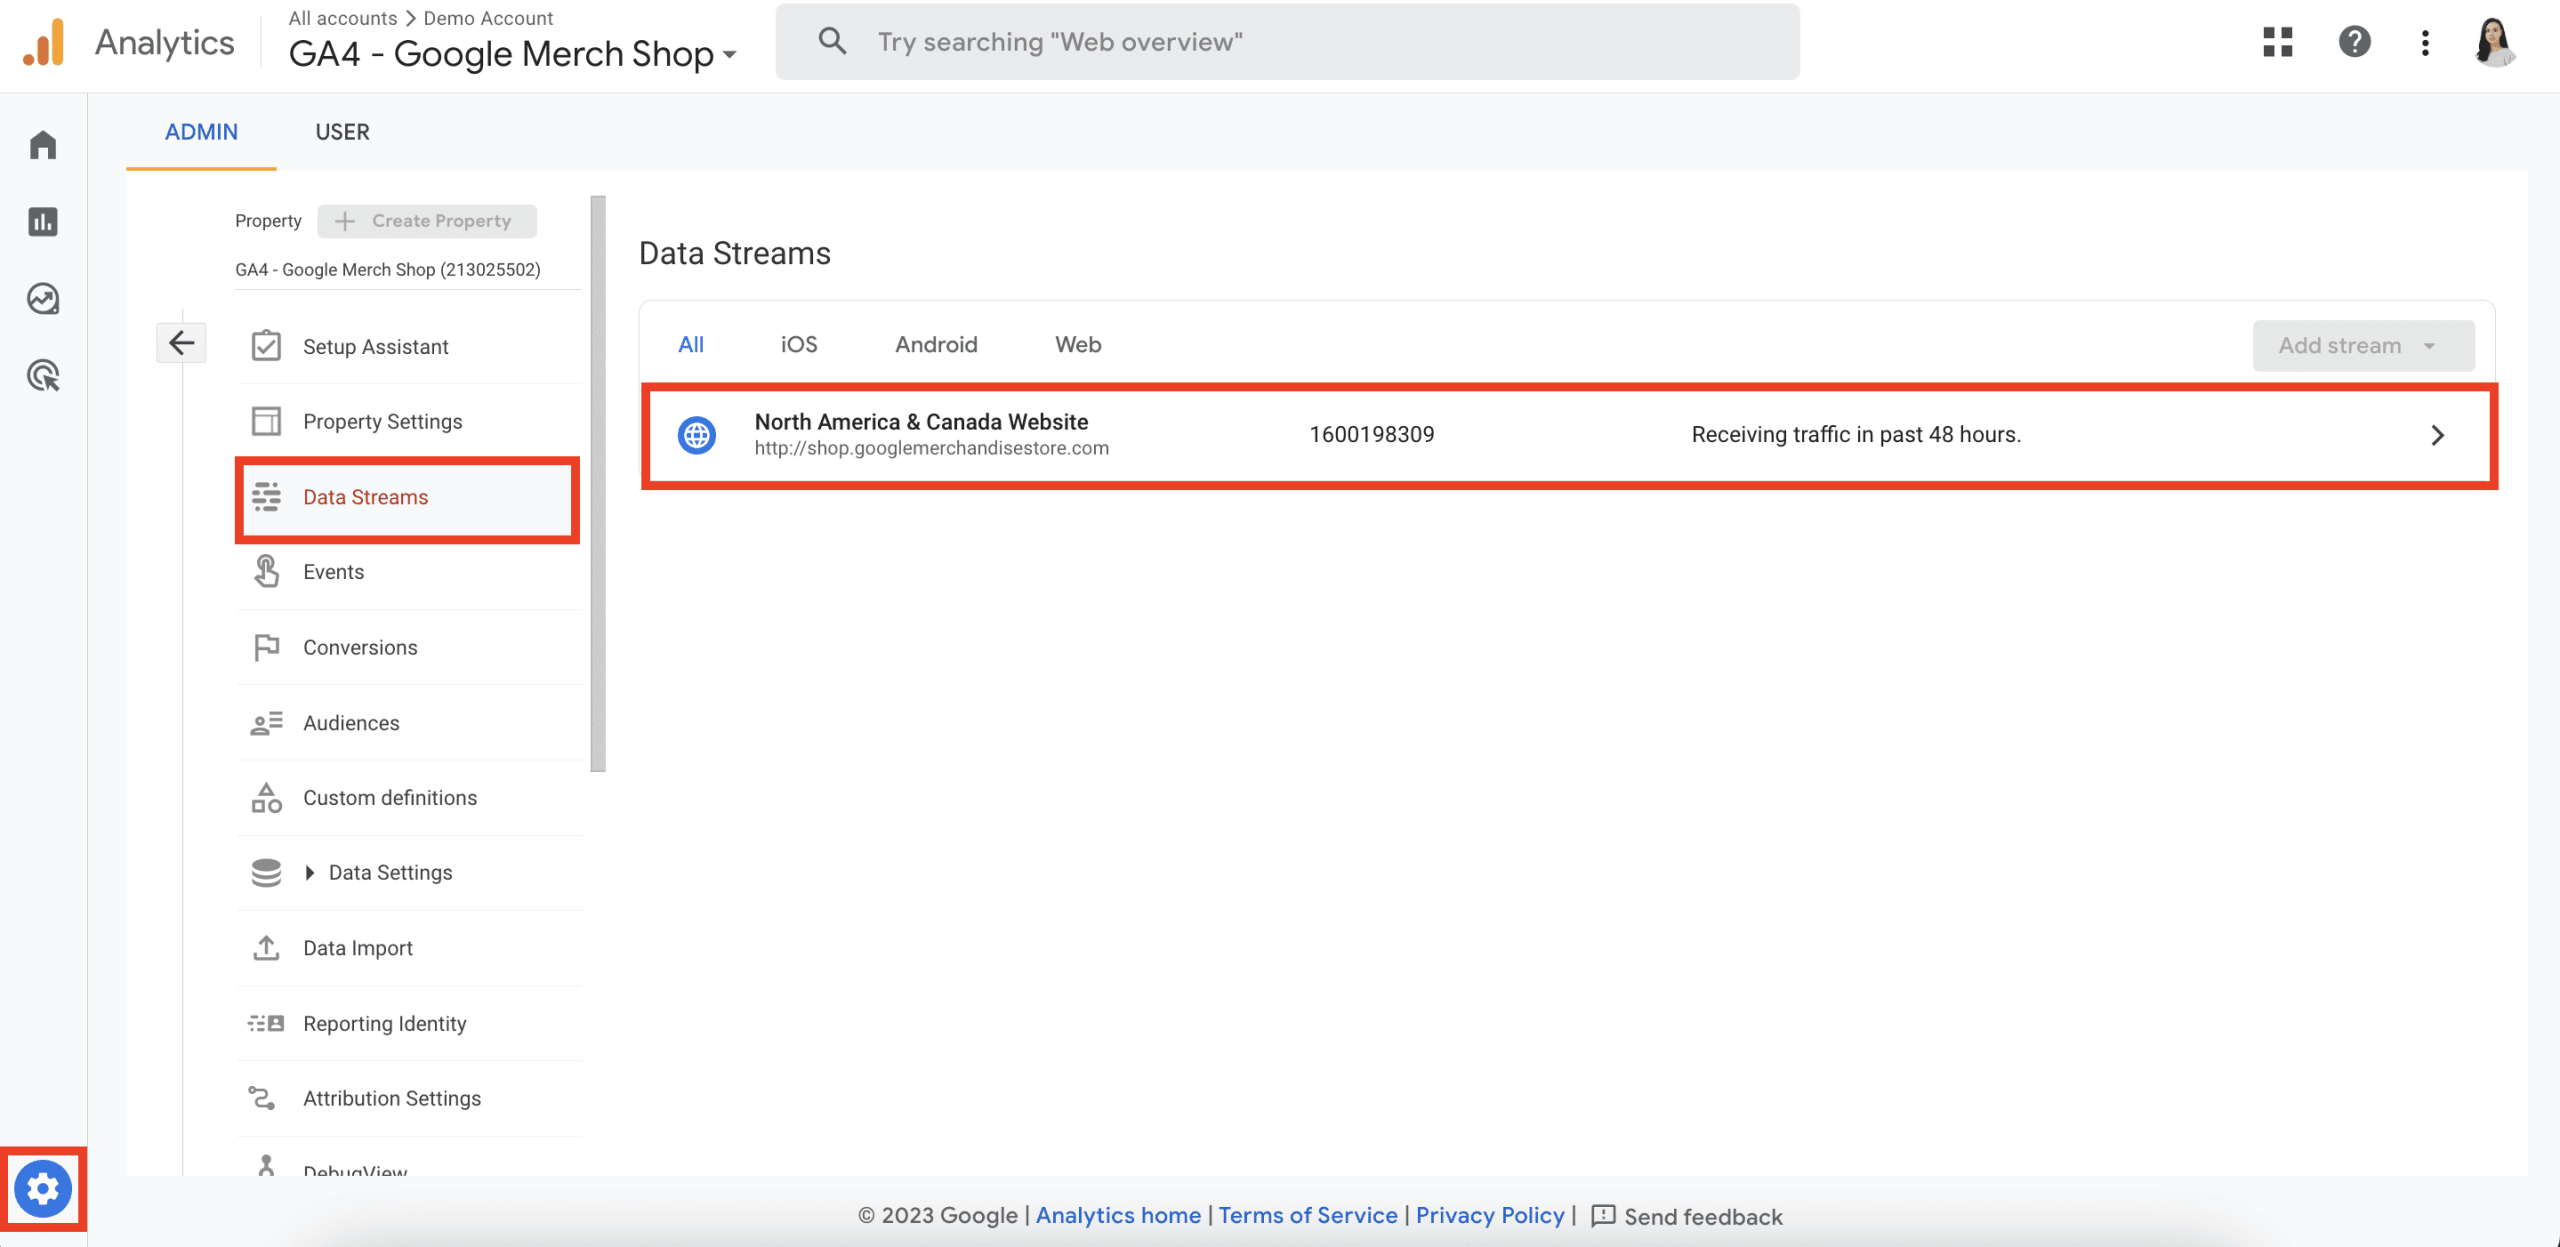Viewport: 2560px width, 1247px height.
Task: Click the Send feedback icon
Action: pyautogui.click(x=1603, y=1216)
